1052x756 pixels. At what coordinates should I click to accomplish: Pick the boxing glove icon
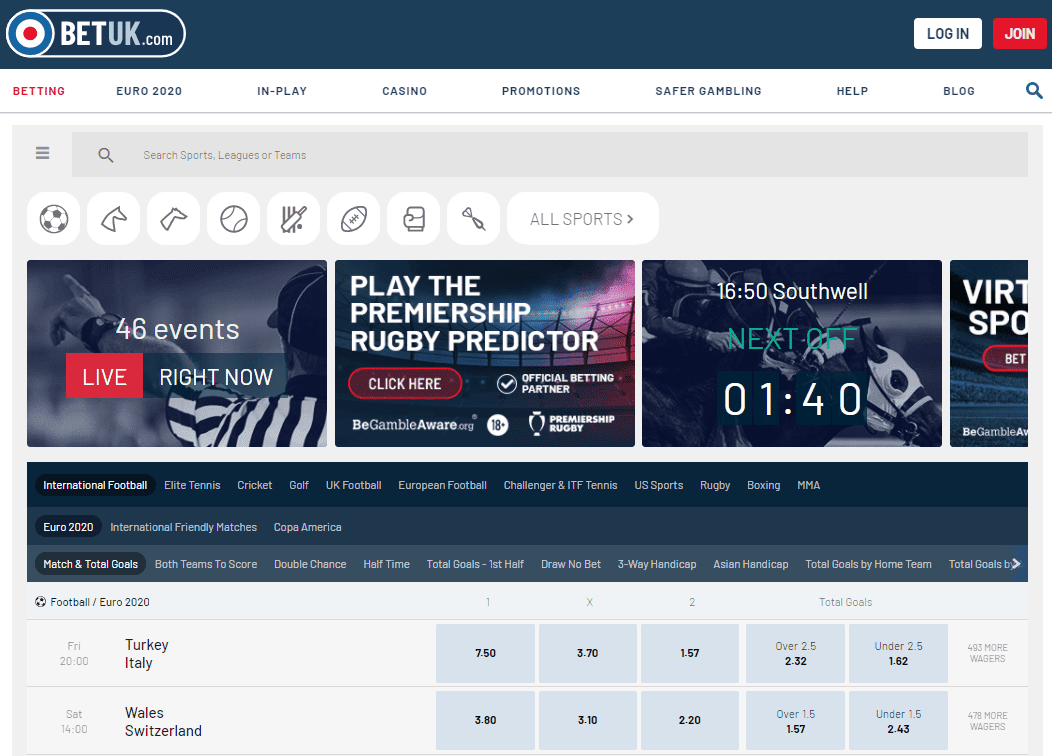(x=413, y=218)
